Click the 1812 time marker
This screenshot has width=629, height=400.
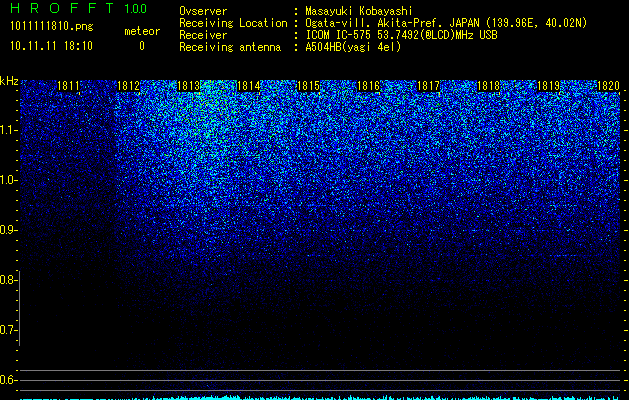128,86
